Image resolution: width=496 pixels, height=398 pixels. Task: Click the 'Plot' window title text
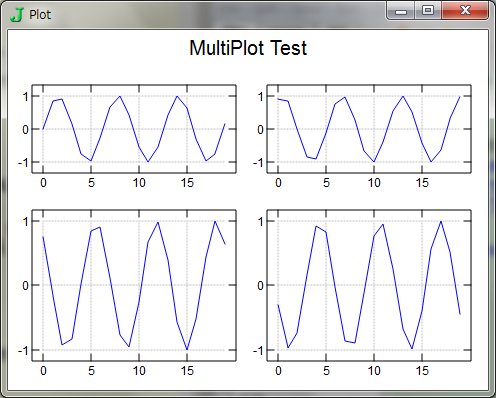[x=40, y=15]
